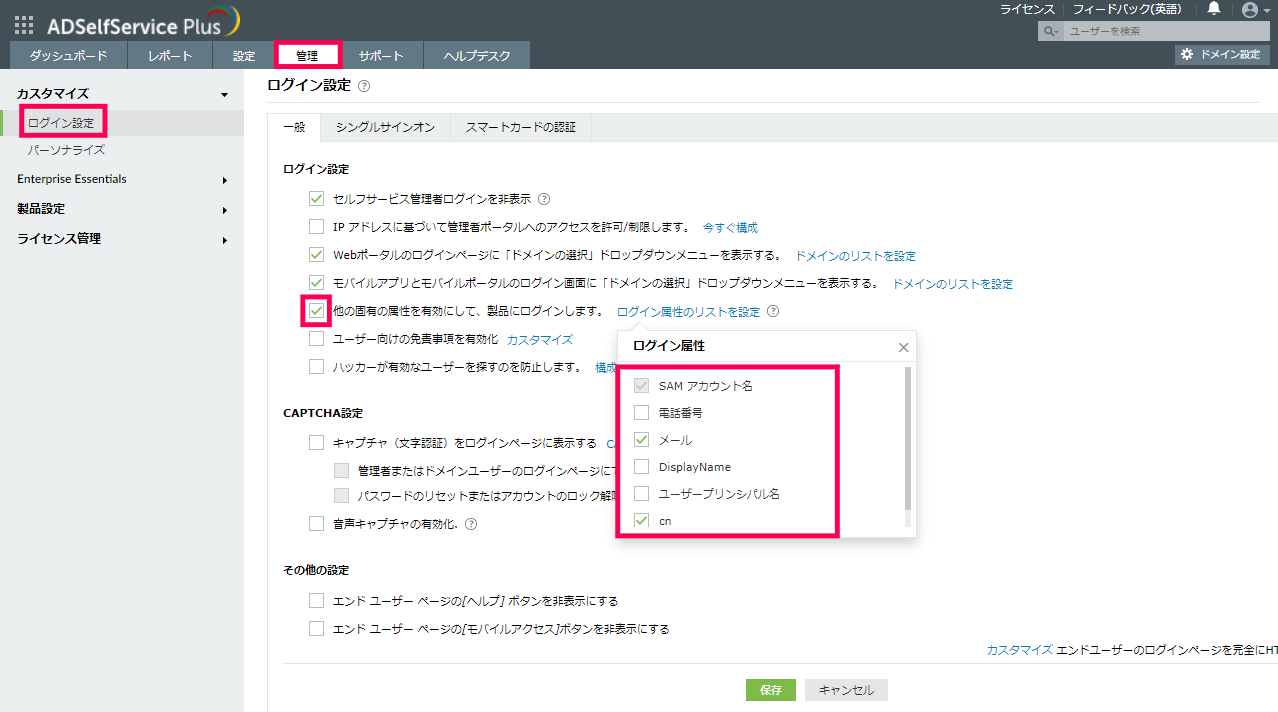Click カスタマイズ link beside 免責事項

tap(540, 340)
